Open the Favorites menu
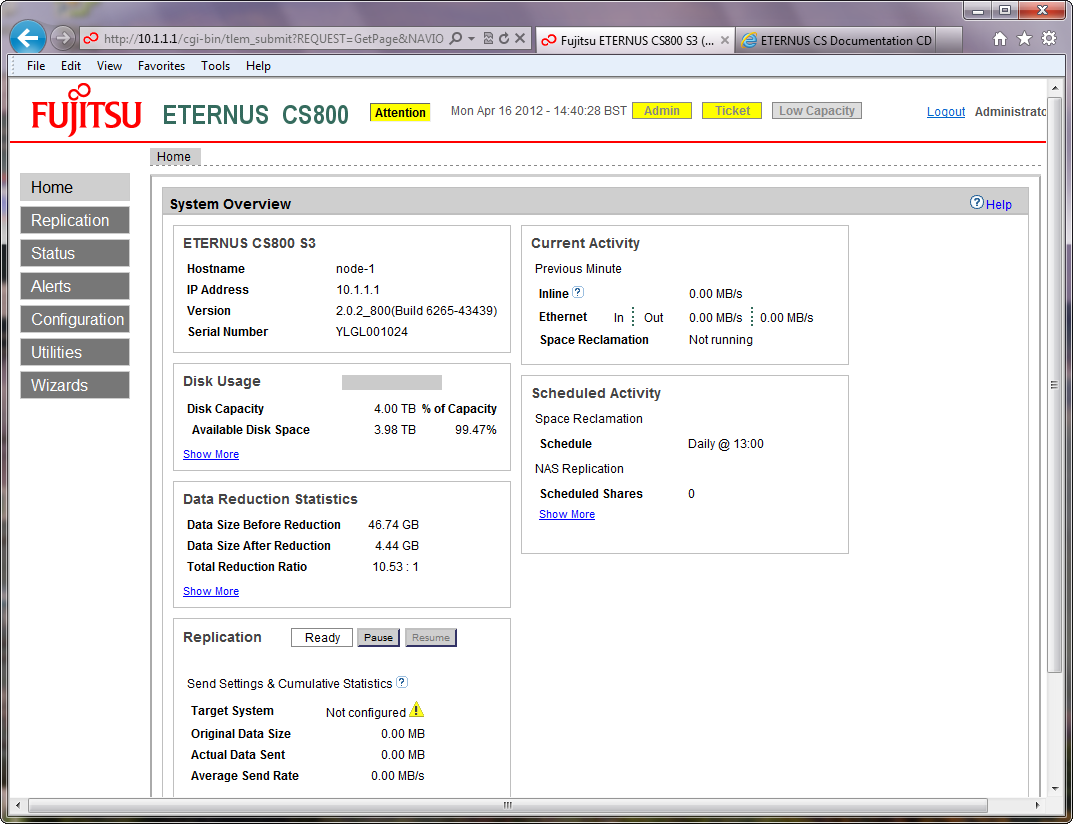Screen dimensions: 1073x824 161,66
